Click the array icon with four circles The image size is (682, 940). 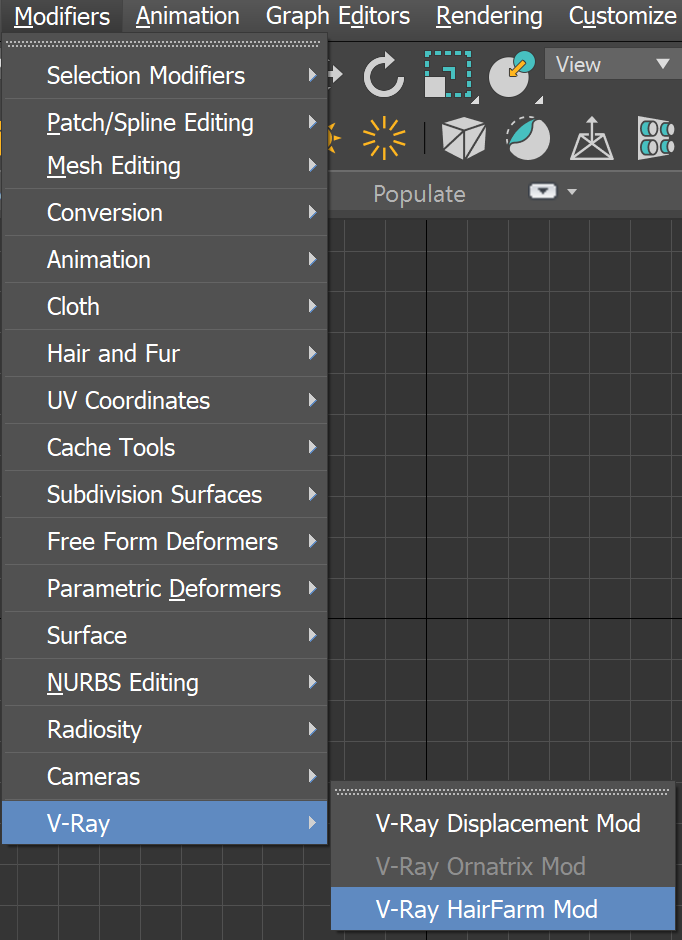(x=657, y=140)
